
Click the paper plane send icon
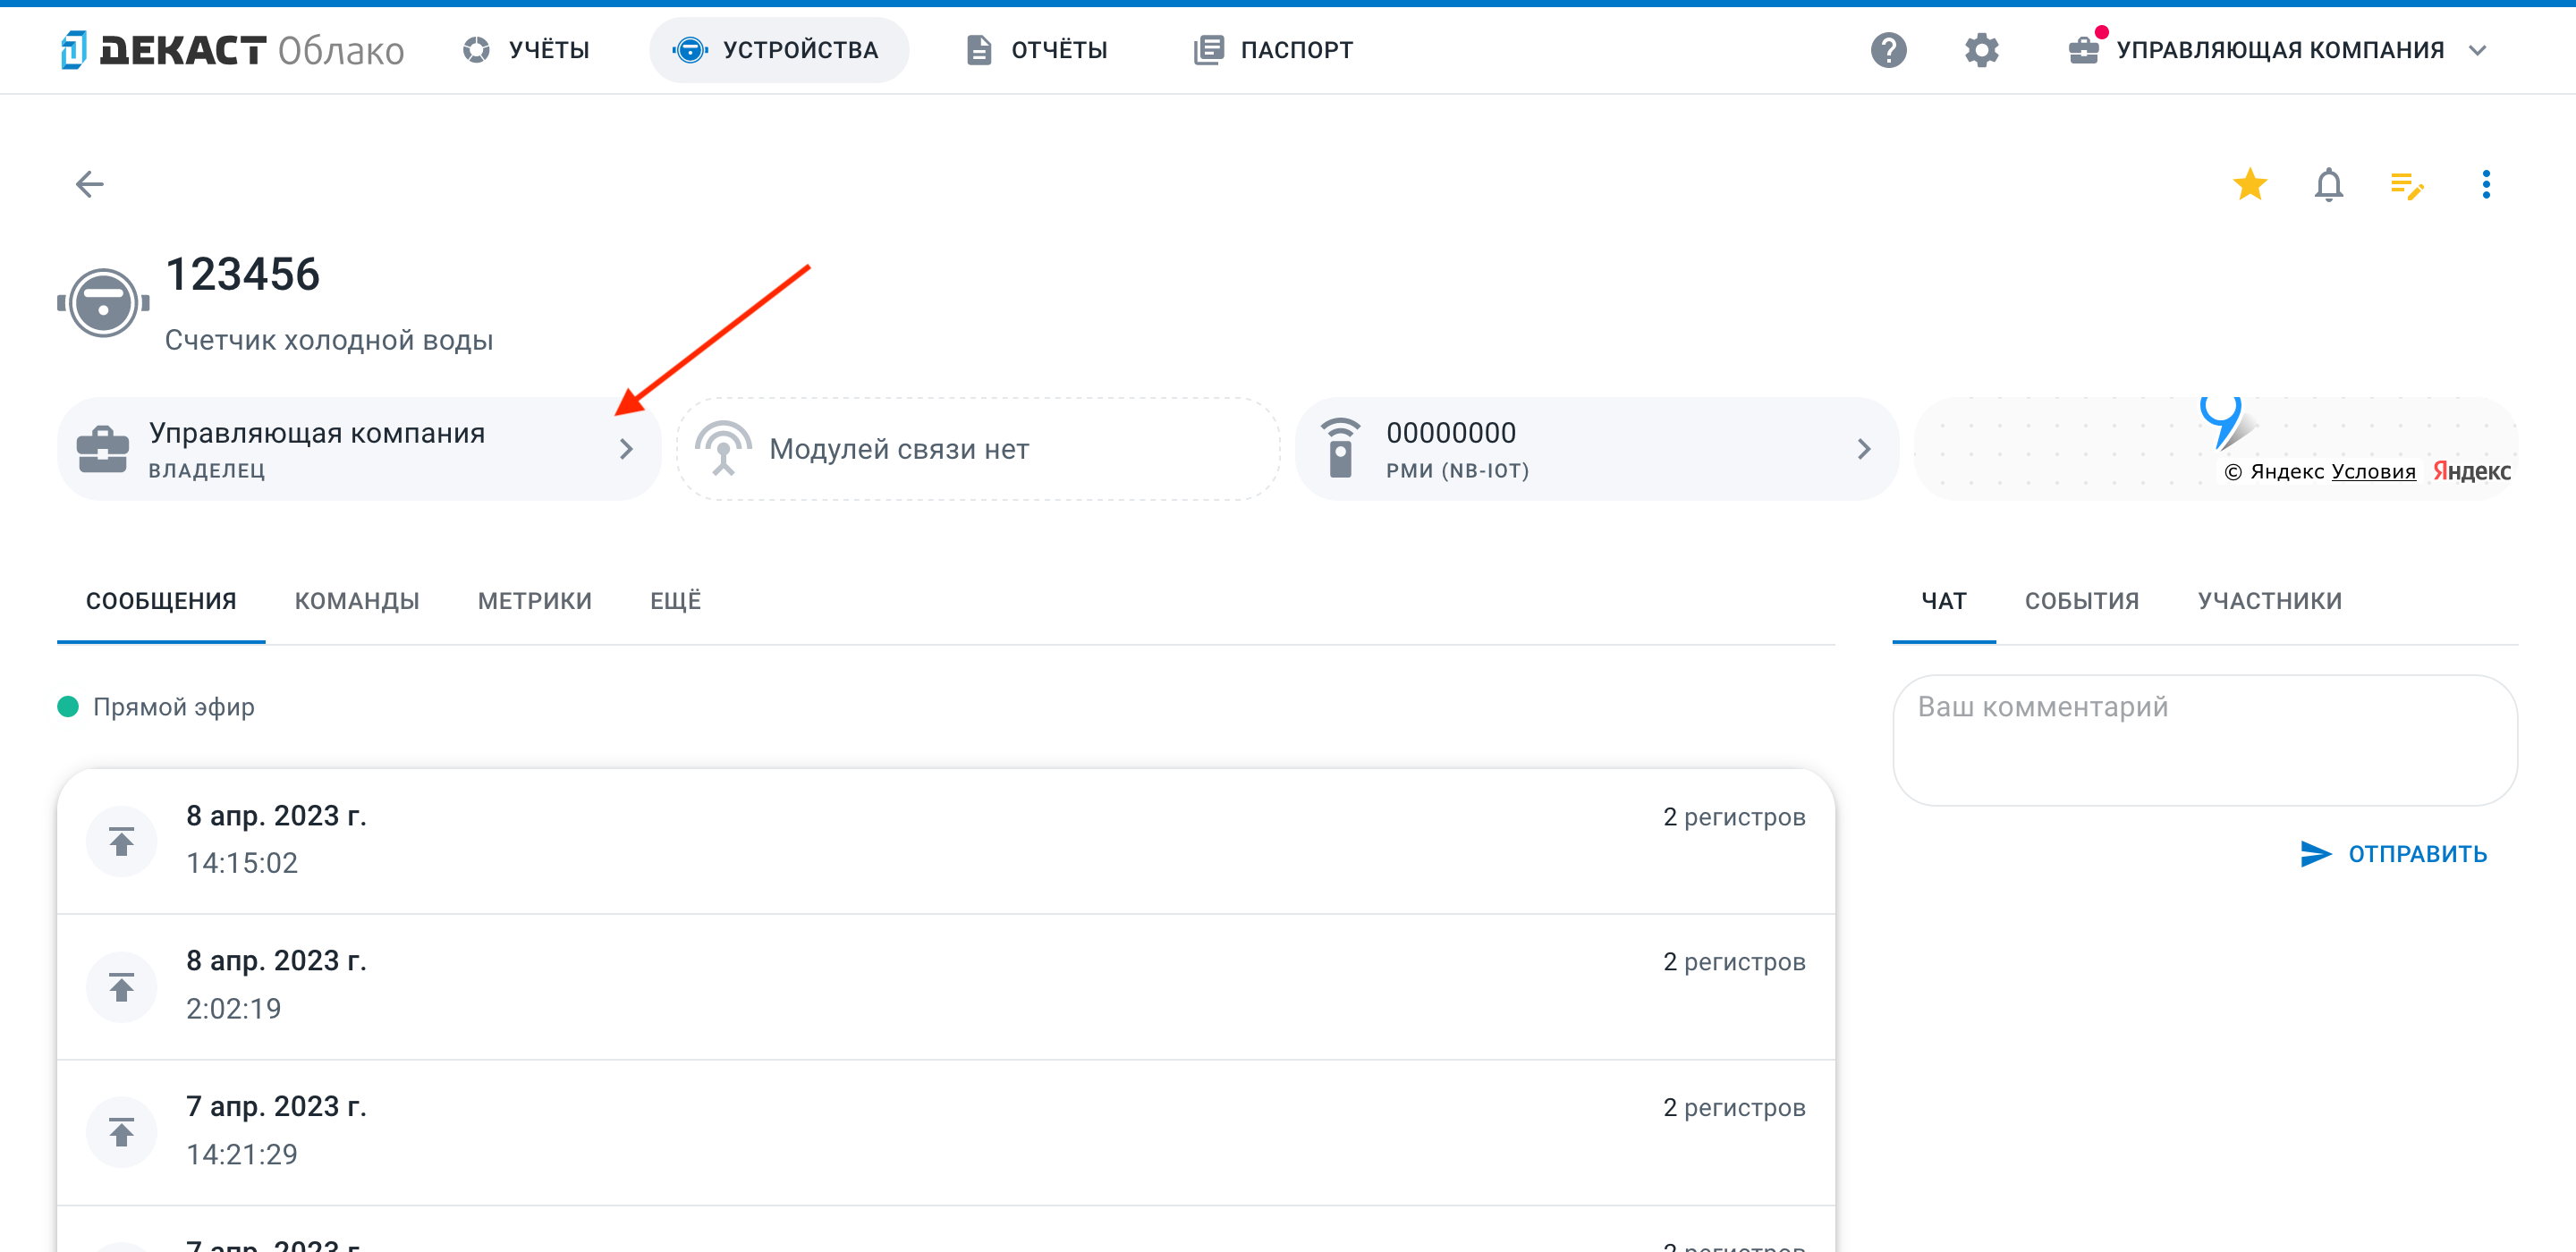[2315, 854]
